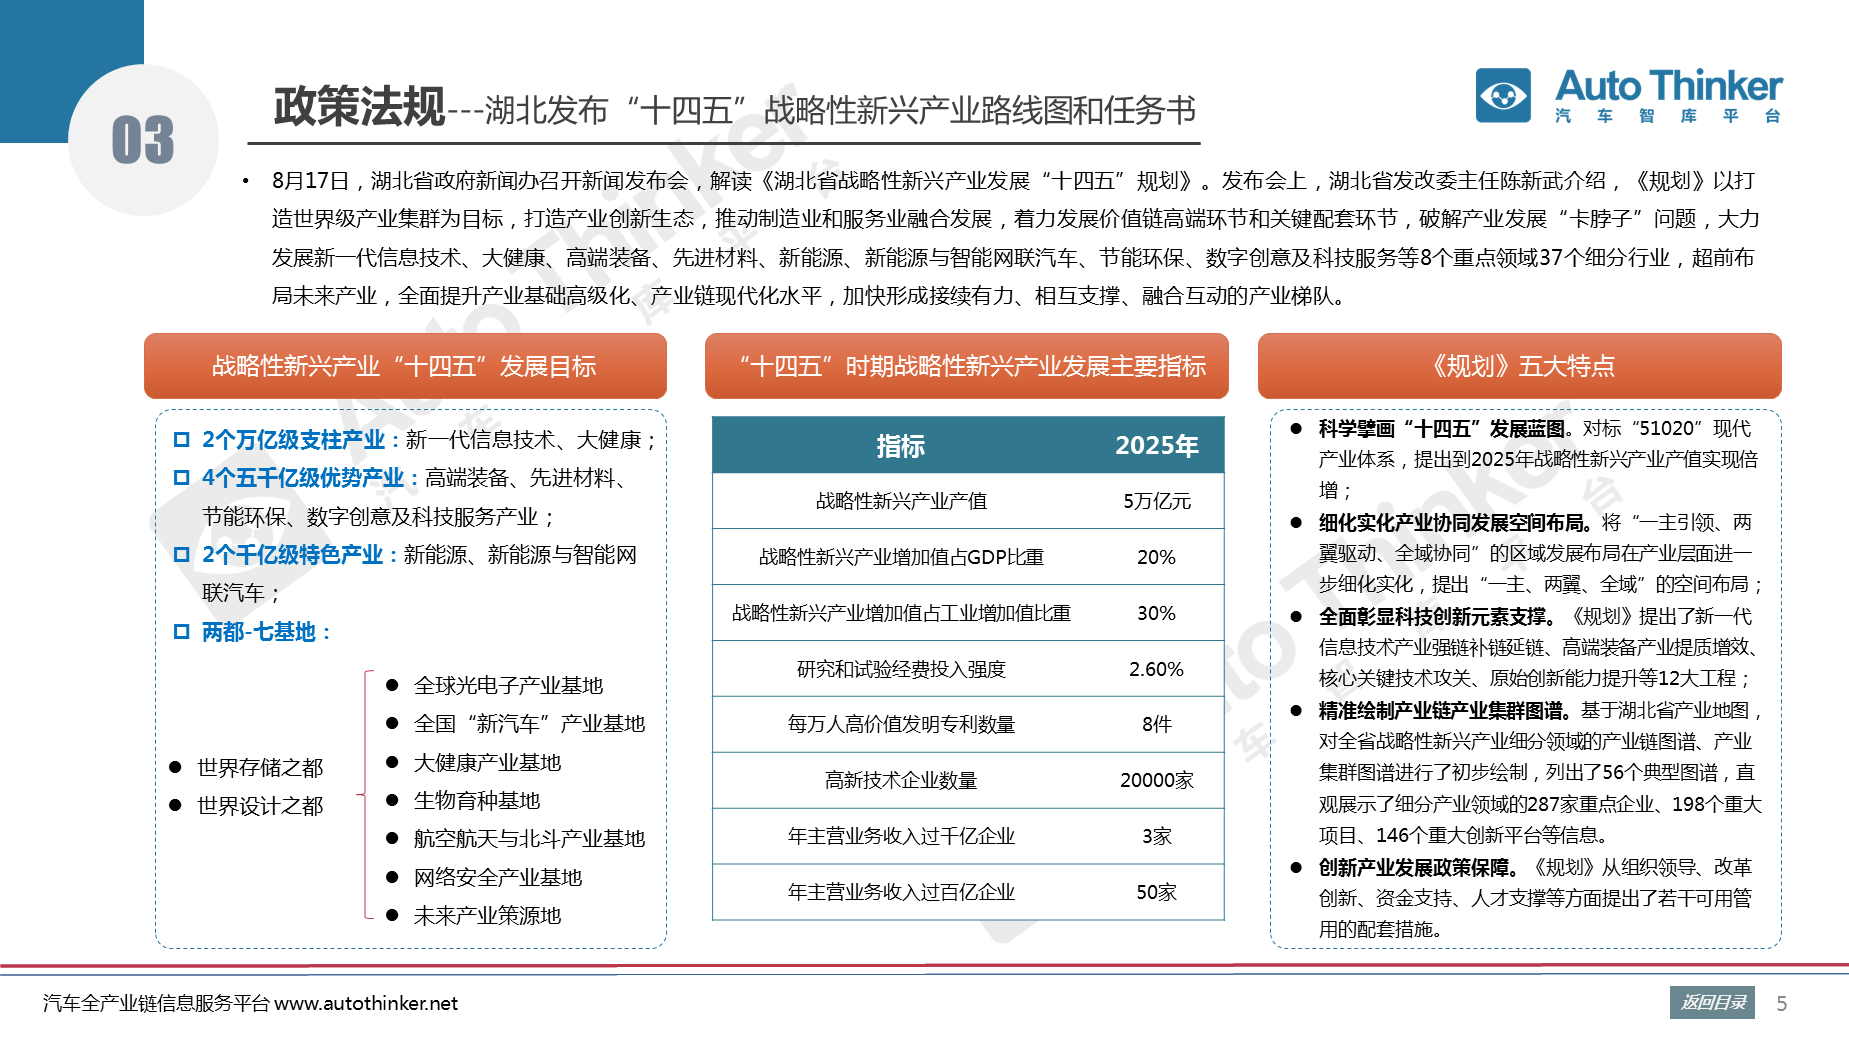Click the 未来产业策源地 bullet item
Image resolution: width=1849 pixels, height=1040 pixels.
click(x=488, y=916)
